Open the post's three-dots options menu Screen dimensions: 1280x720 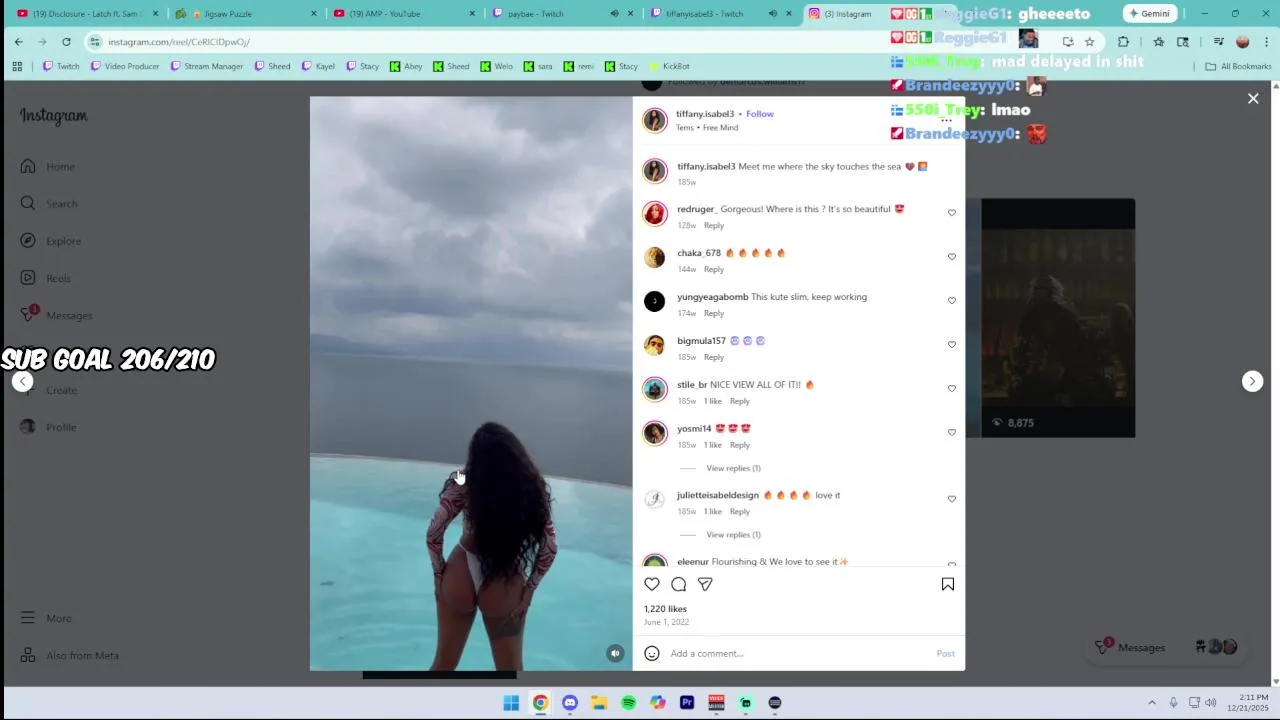(946, 121)
